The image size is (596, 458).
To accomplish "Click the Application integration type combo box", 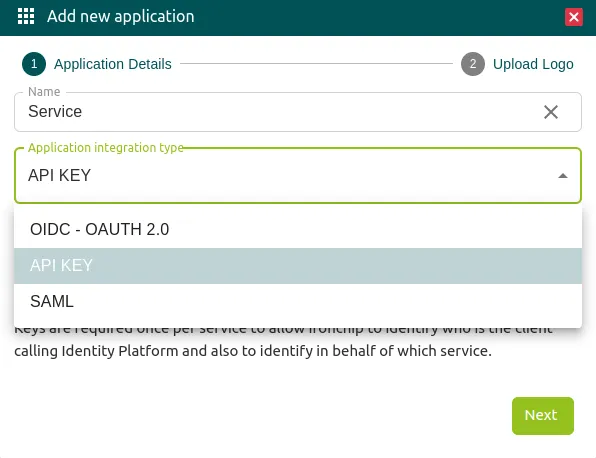I will pyautogui.click(x=298, y=176).
